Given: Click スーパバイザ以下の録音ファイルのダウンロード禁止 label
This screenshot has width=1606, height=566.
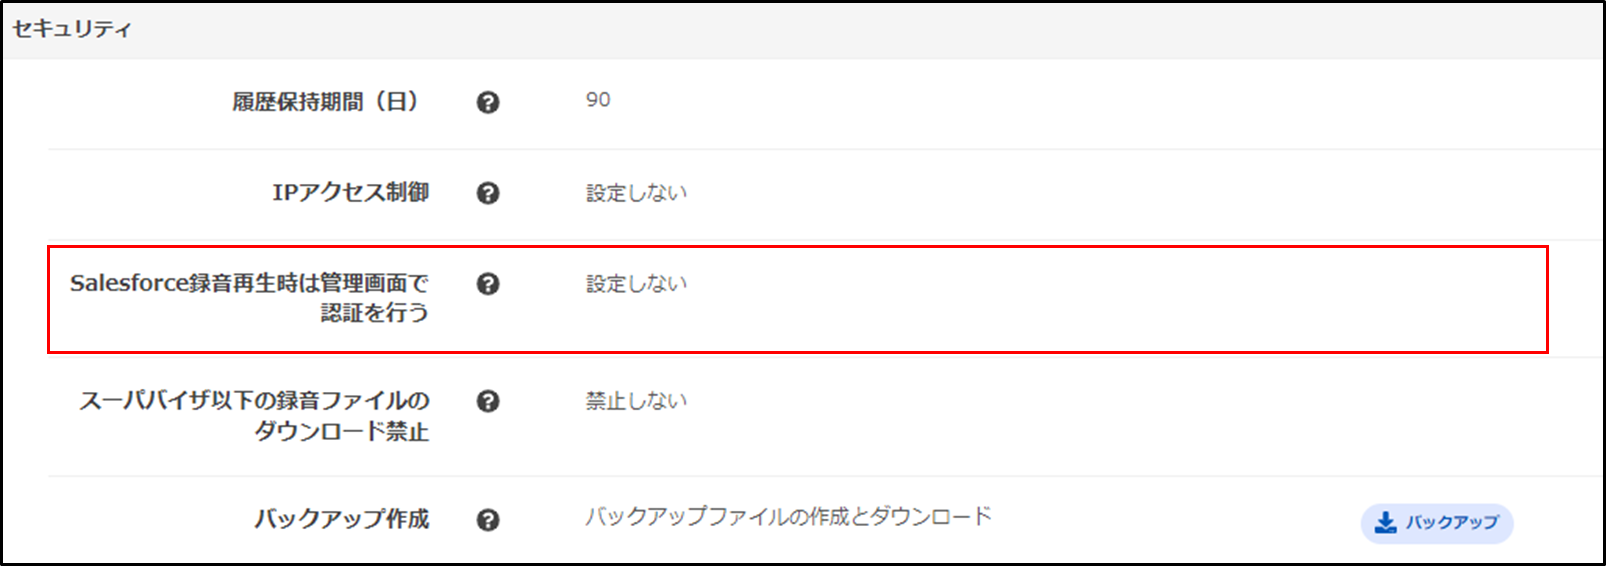Looking at the screenshot, I should pos(254,416).
